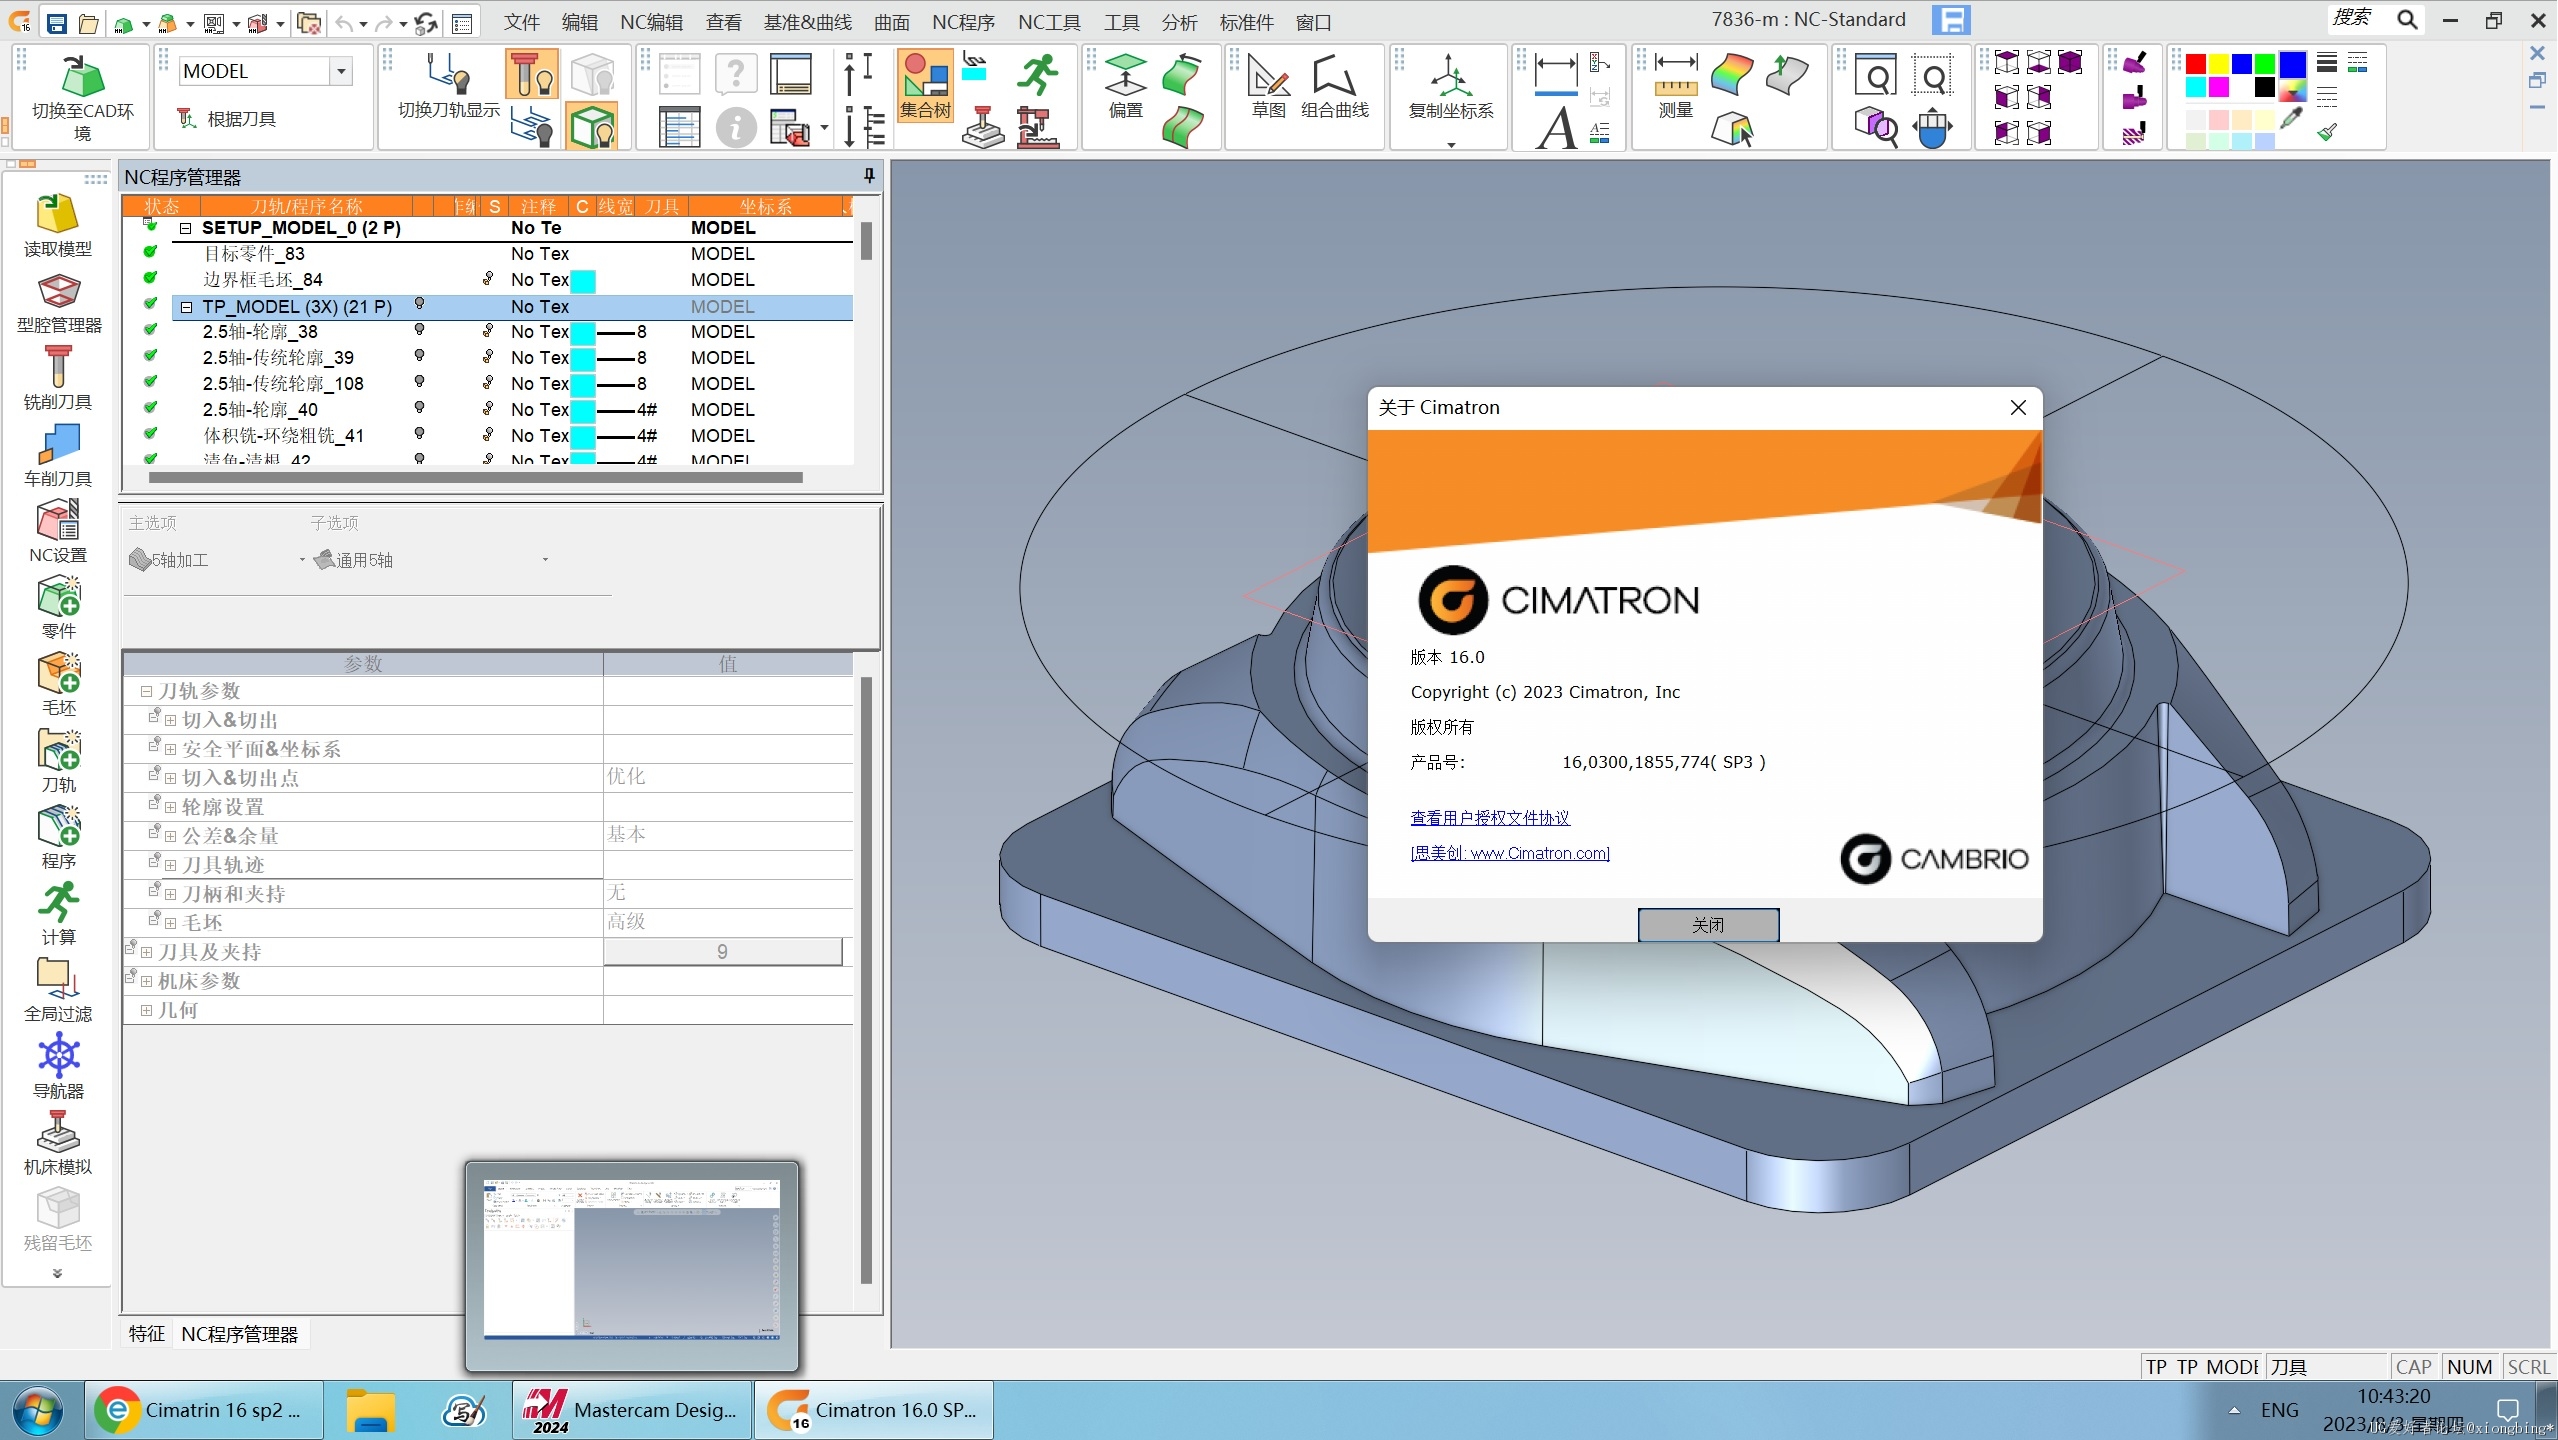Click the 切换至CAD环境 icon
This screenshot has height=1440, width=2558.
(82, 98)
